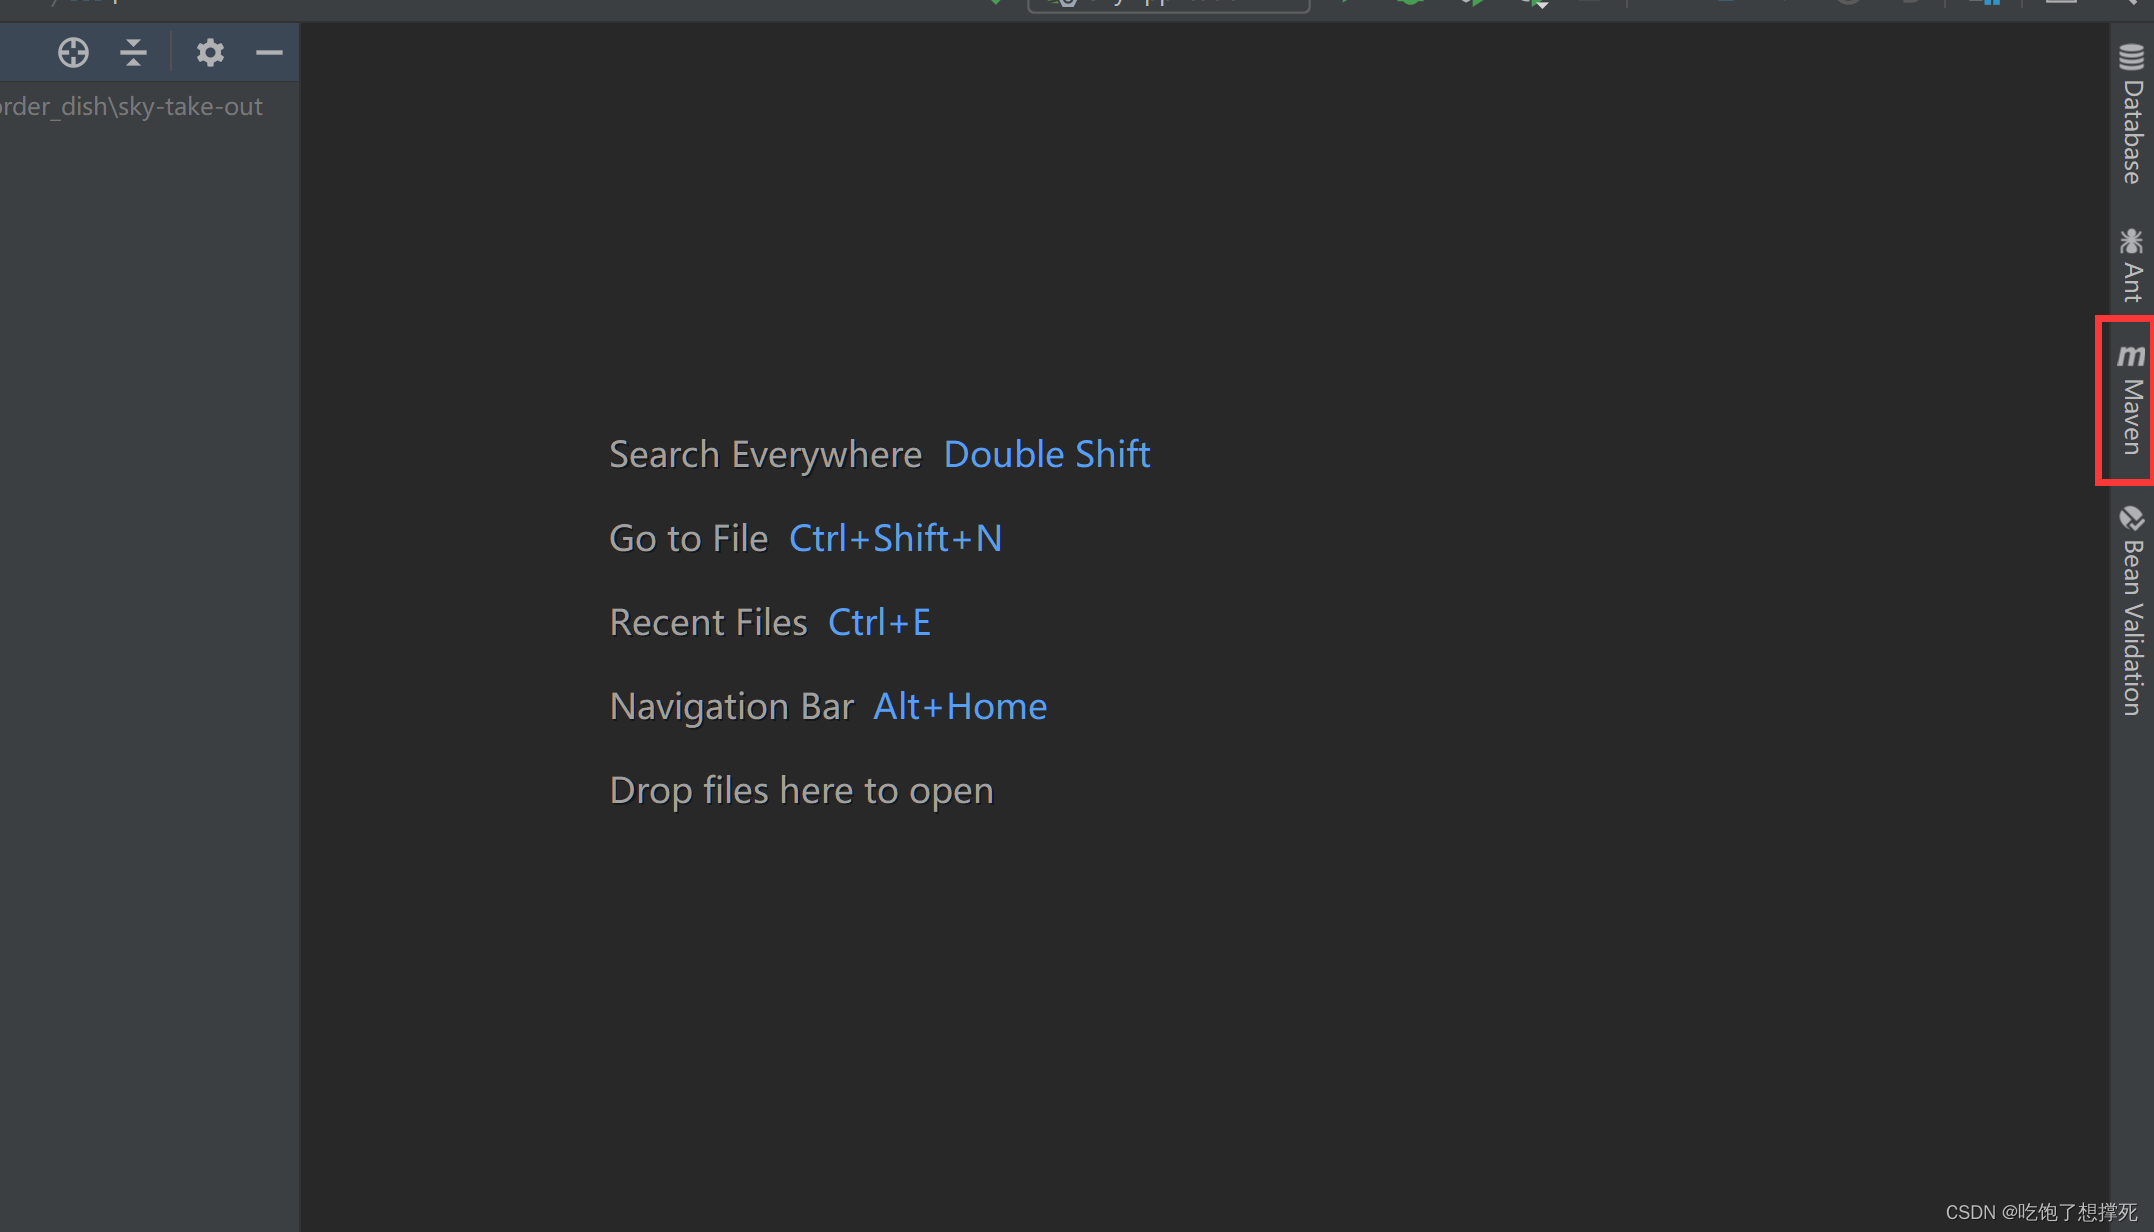Click the Ctrl+Shift+N shortcut text
2154x1232 pixels.
coord(895,539)
